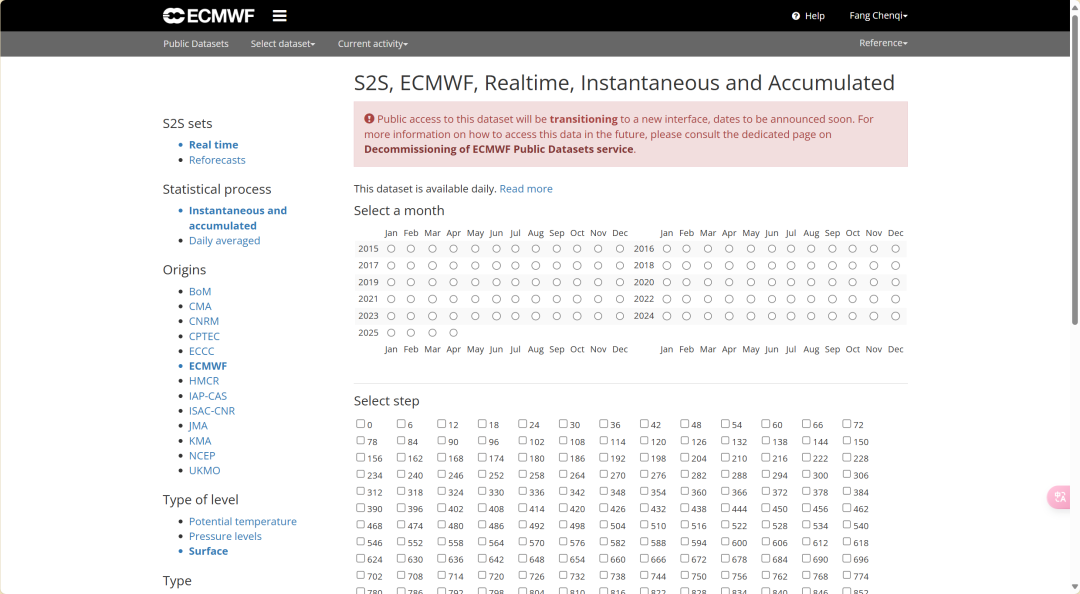
Task: Select HMCR origin
Action: click(204, 380)
